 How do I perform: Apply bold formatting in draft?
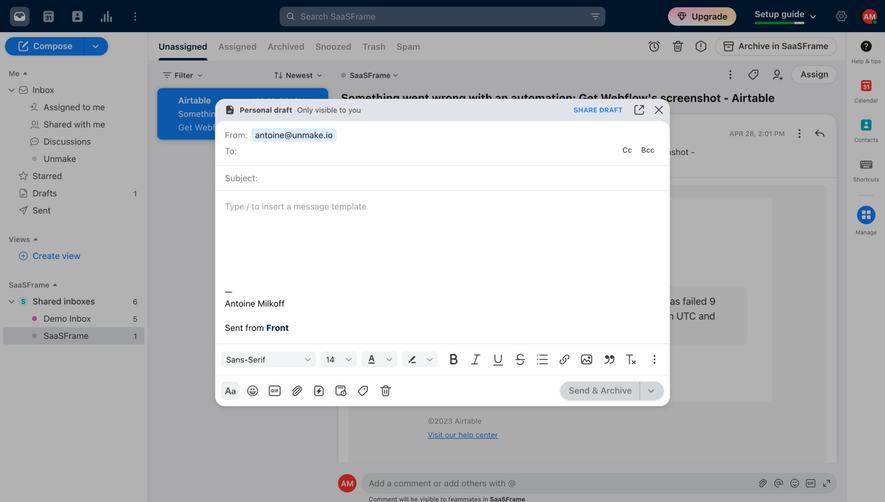(x=453, y=360)
